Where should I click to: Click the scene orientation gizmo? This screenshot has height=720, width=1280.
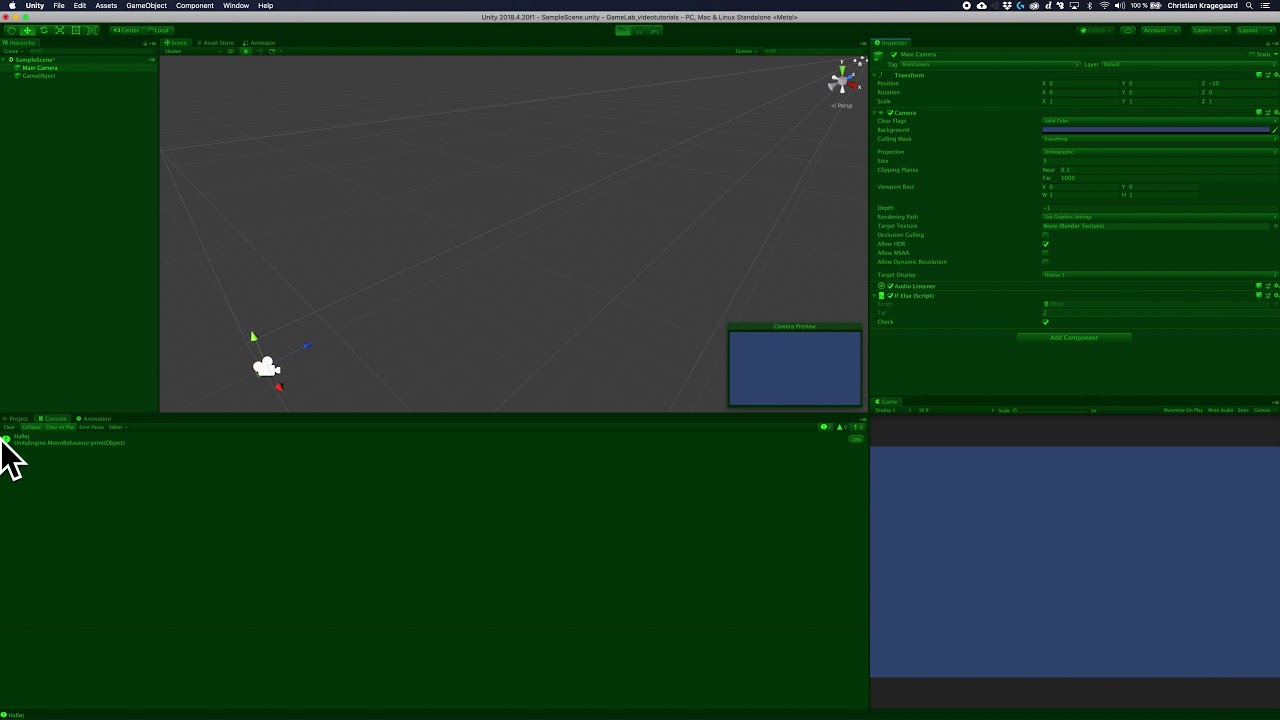point(843,80)
